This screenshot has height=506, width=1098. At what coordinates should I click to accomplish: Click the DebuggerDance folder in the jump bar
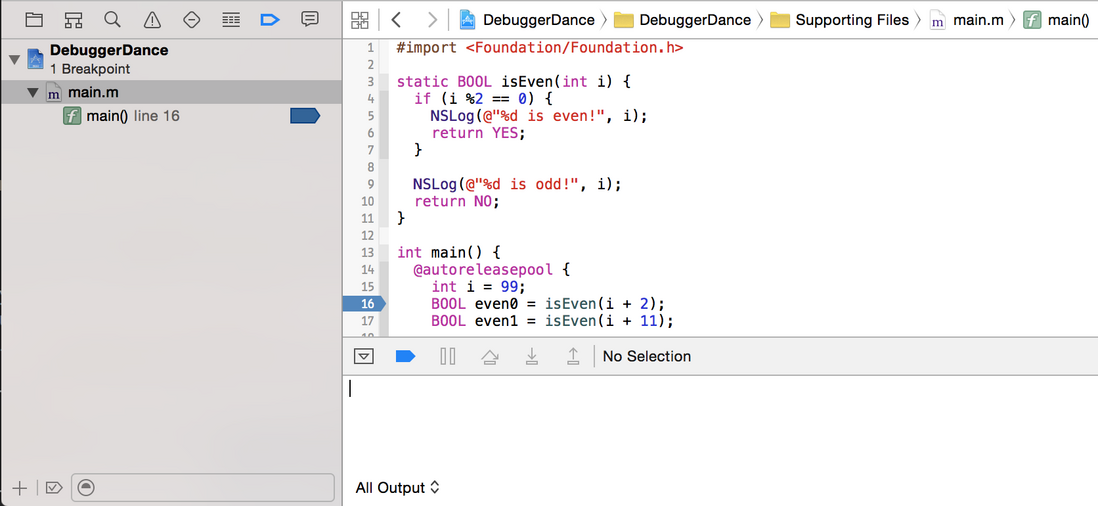point(682,20)
